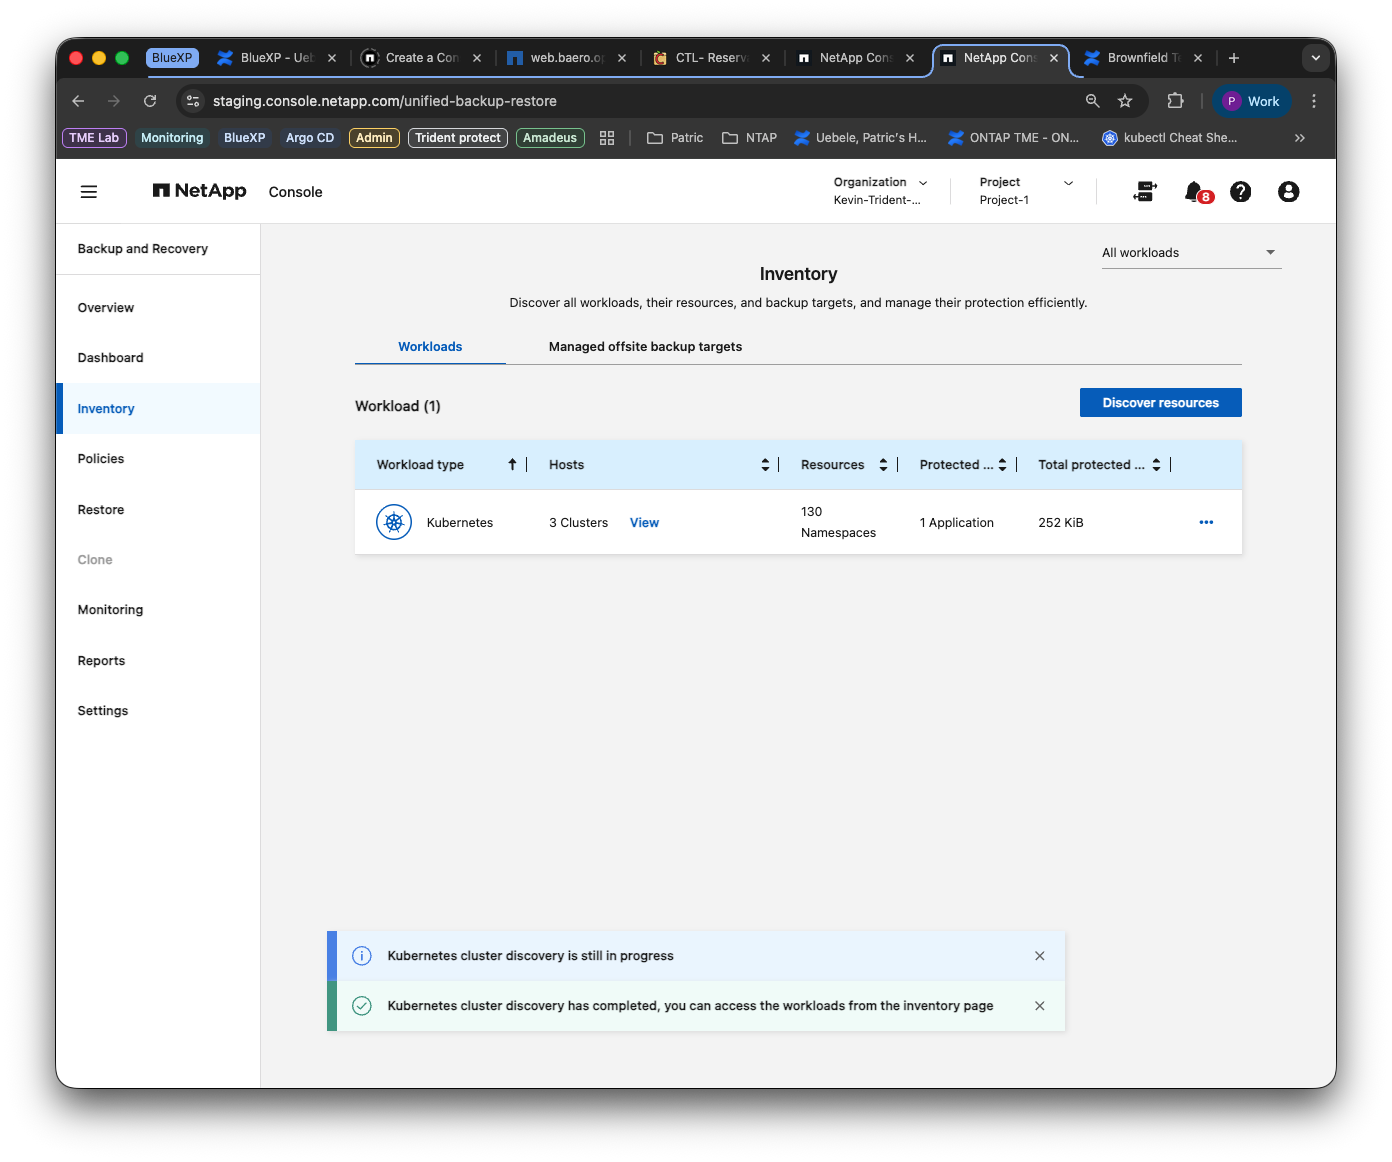
Task: Open the notifications bell icon
Action: (x=1196, y=192)
